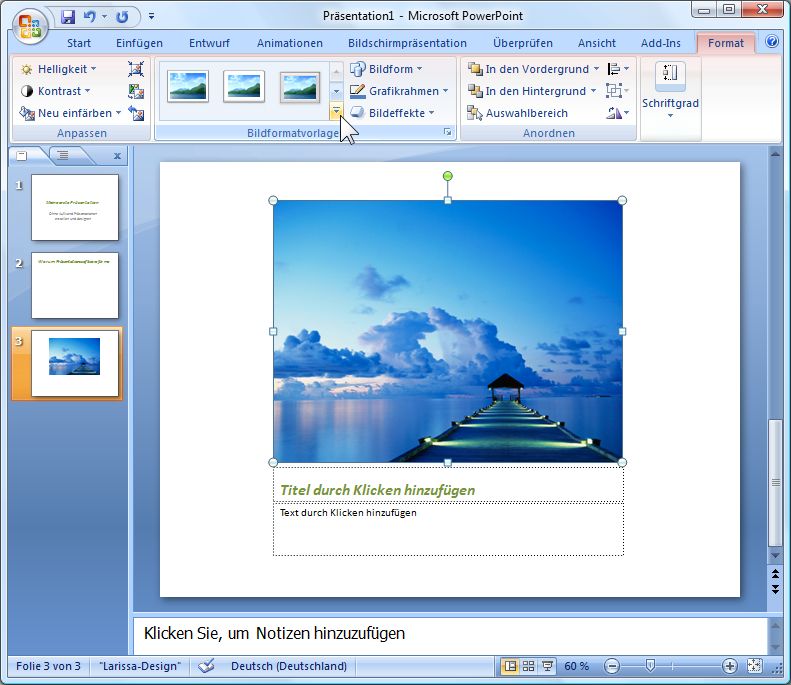
Task: Open the Schriftgrad size dropdown
Action: (670, 91)
